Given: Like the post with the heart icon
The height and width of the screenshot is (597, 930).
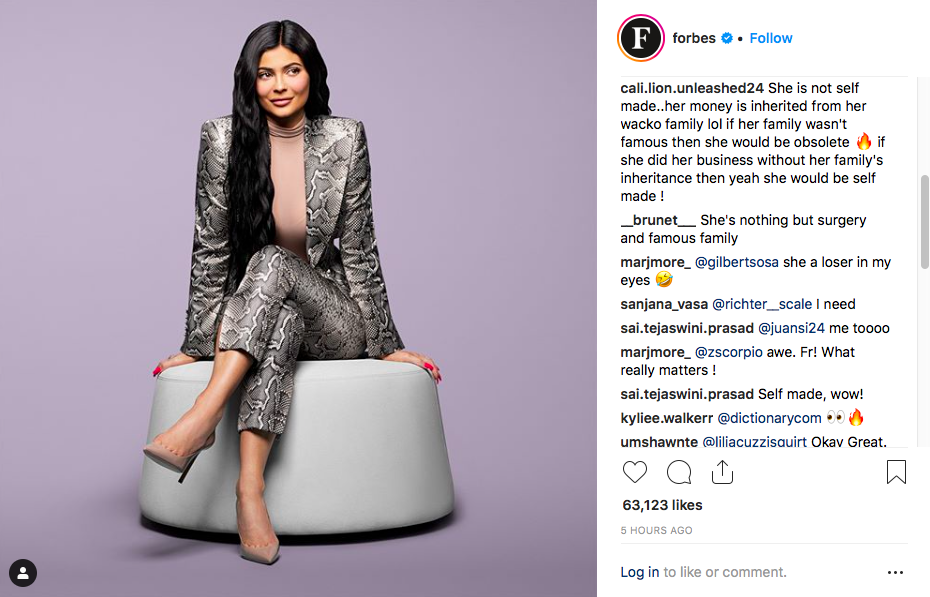Looking at the screenshot, I should click(635, 472).
